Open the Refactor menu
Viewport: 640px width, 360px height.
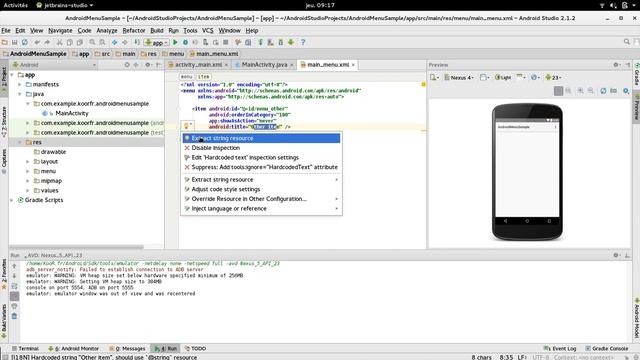pos(134,30)
